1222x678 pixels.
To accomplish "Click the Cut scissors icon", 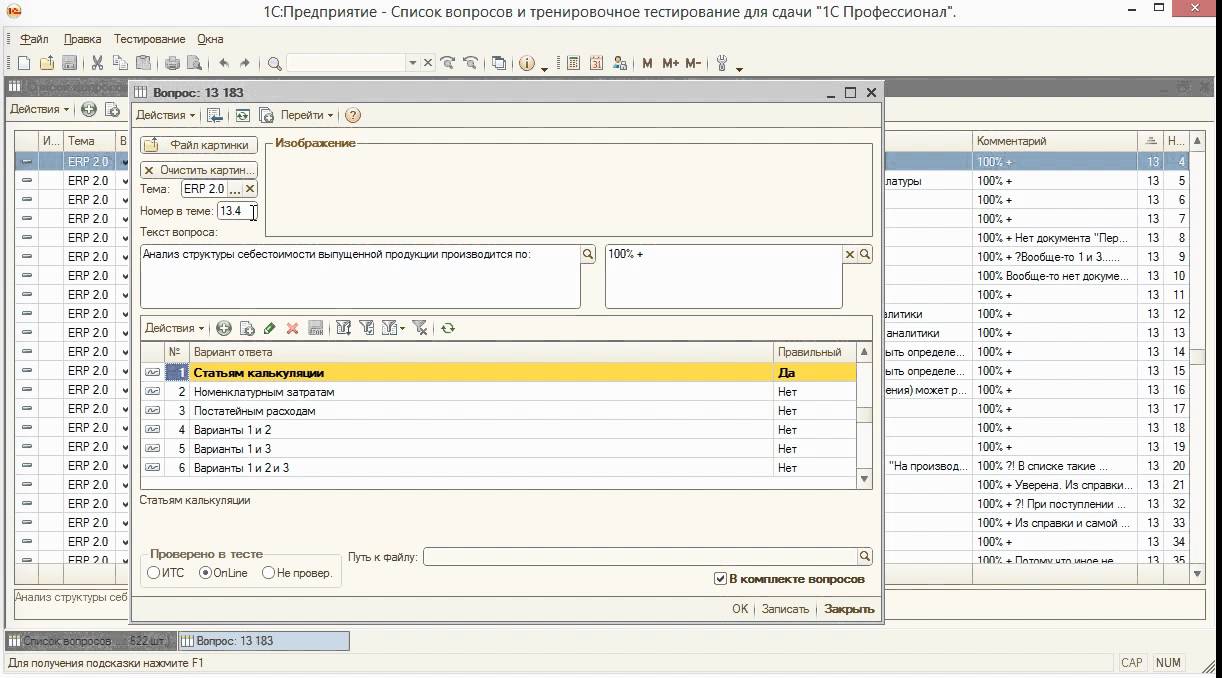I will (x=97, y=63).
